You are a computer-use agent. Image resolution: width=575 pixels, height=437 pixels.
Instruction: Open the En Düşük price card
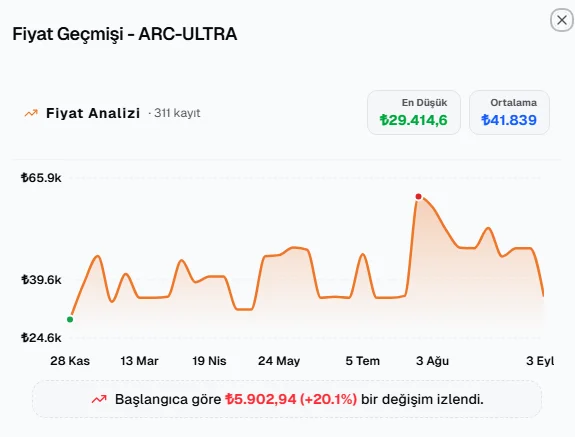coord(414,113)
